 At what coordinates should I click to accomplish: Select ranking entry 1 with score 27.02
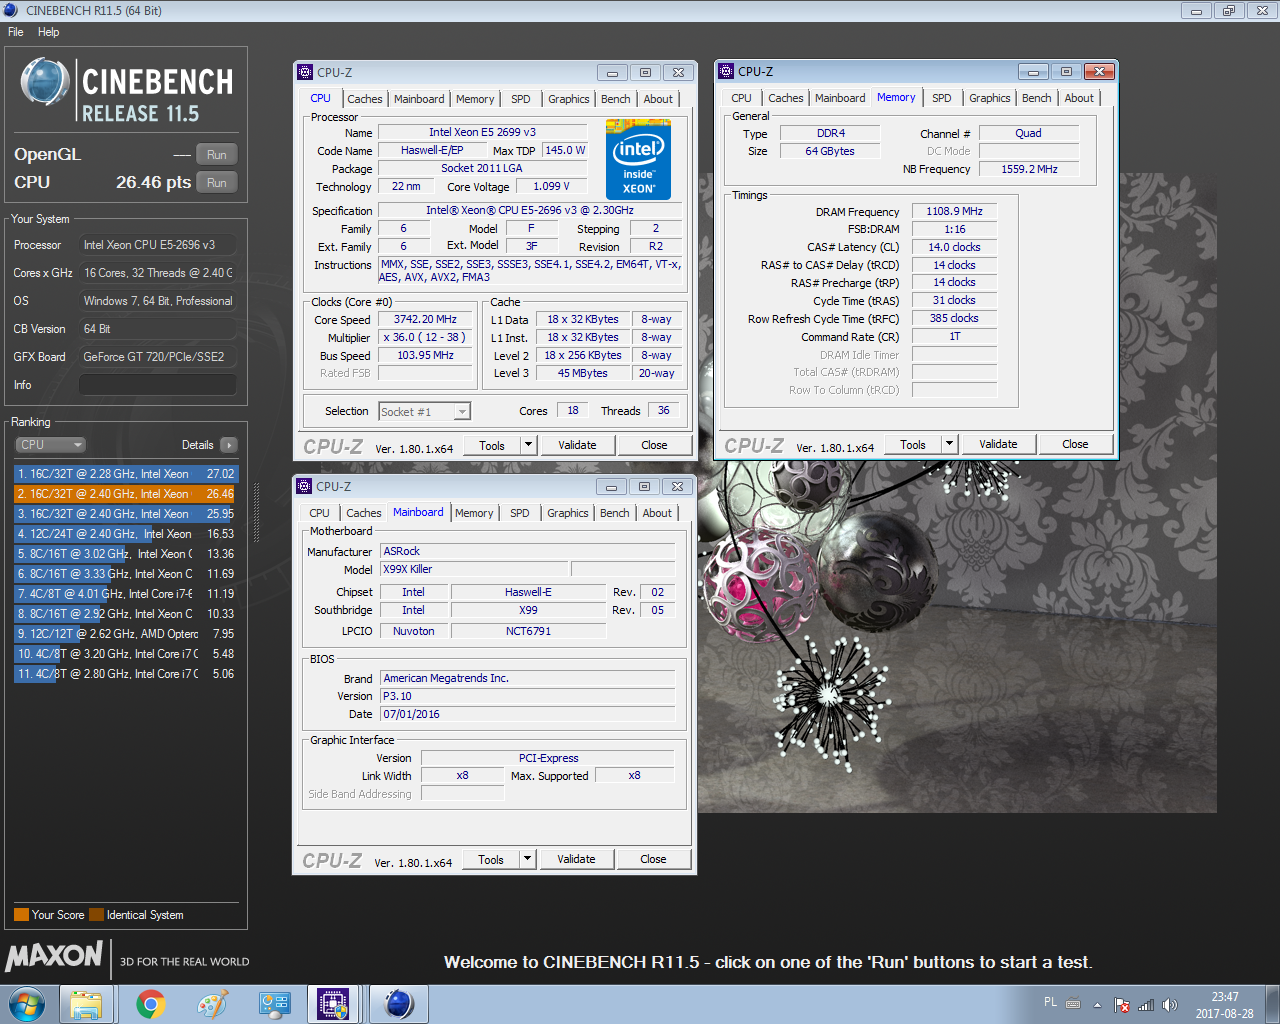[126, 474]
